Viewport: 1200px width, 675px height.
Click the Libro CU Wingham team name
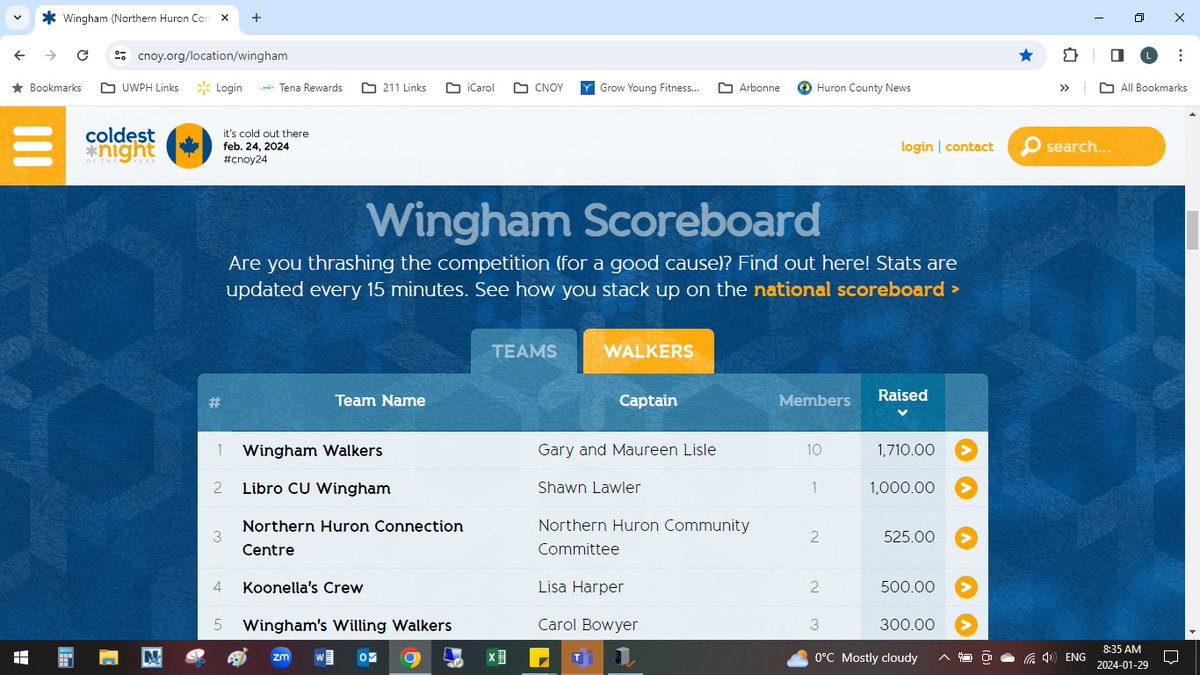coord(316,488)
